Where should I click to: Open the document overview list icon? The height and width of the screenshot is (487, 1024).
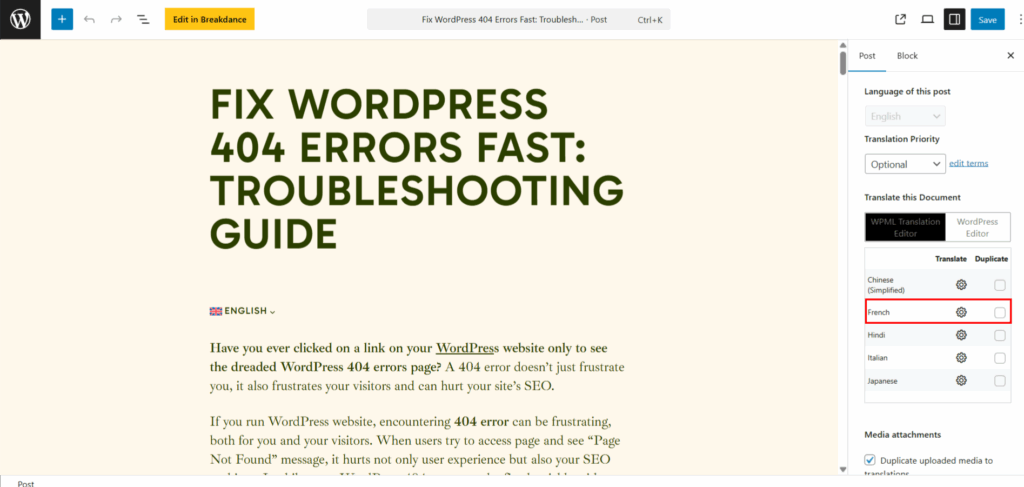(x=143, y=19)
